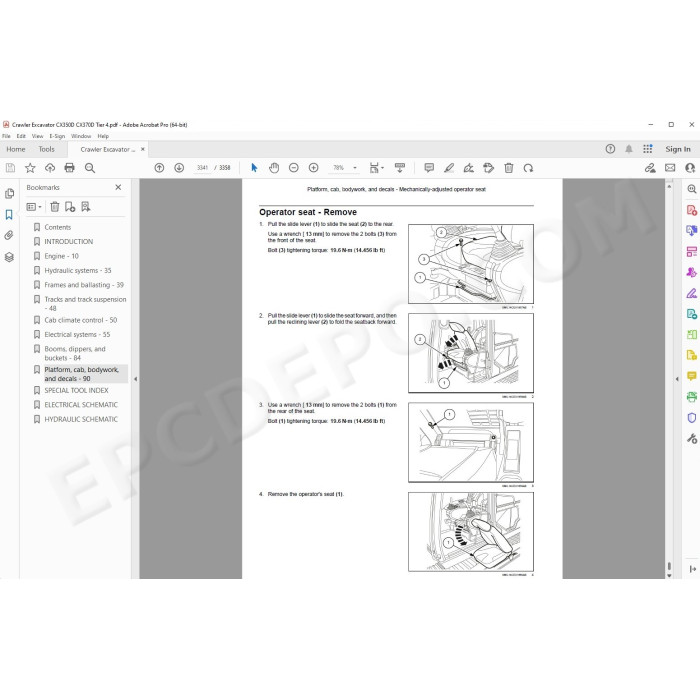Click the Sign In button

pyautogui.click(x=678, y=149)
